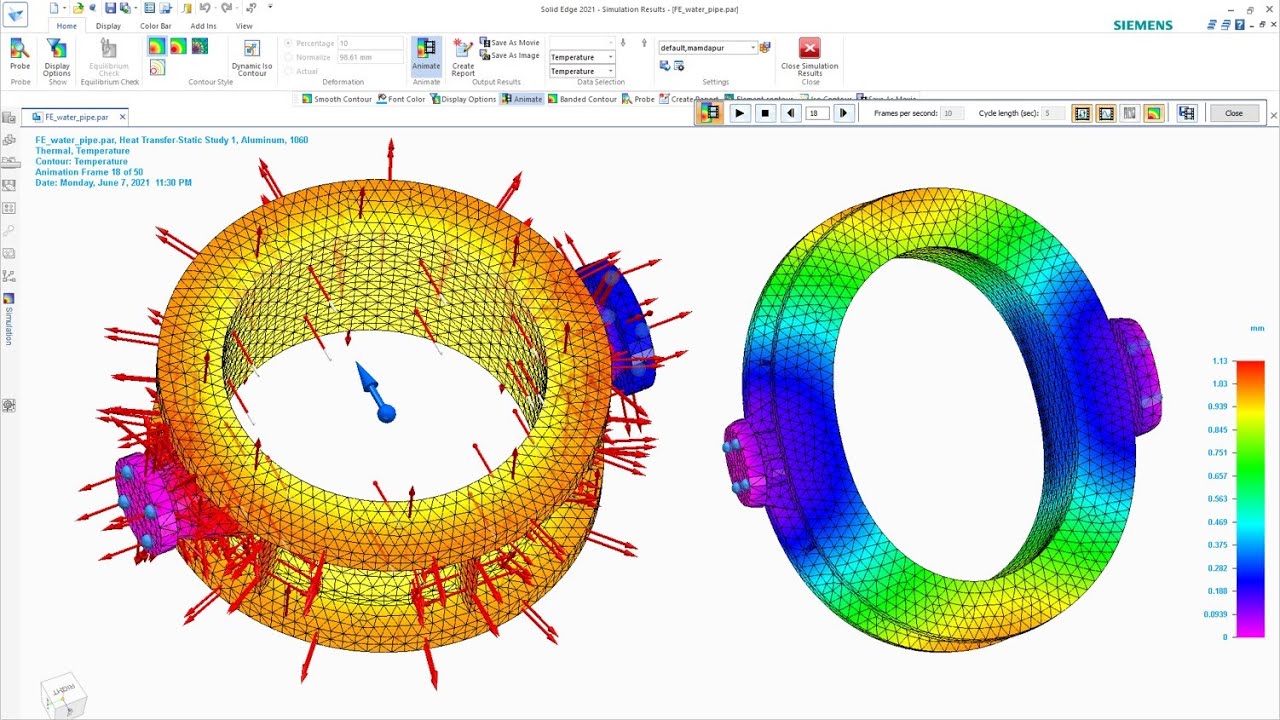Image resolution: width=1280 pixels, height=720 pixels.
Task: Choose the iso contour line style icon
Action: click(x=157, y=67)
